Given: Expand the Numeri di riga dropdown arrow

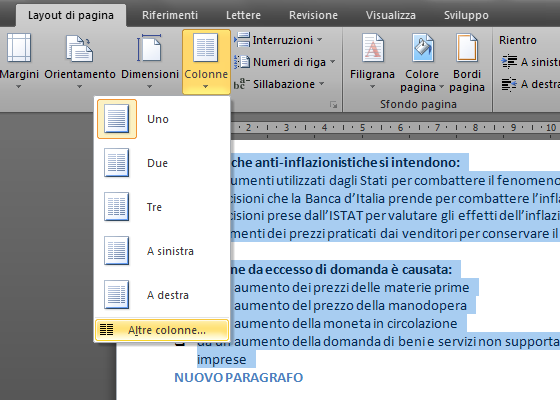Looking at the screenshot, I should pyautogui.click(x=332, y=62).
